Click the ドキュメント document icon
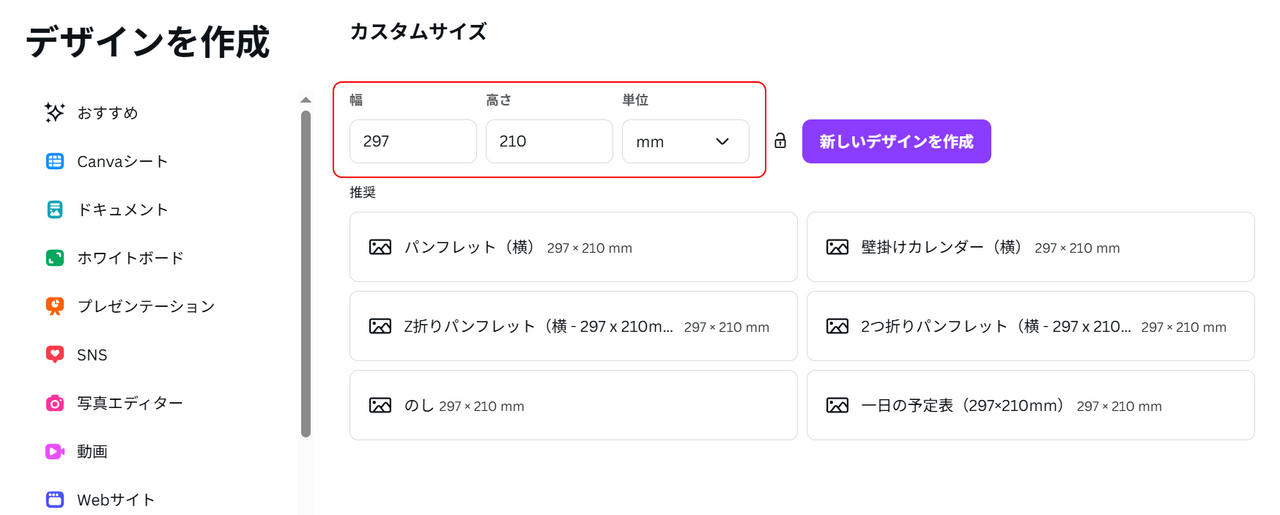Image resolution: width=1280 pixels, height=515 pixels. [55, 209]
